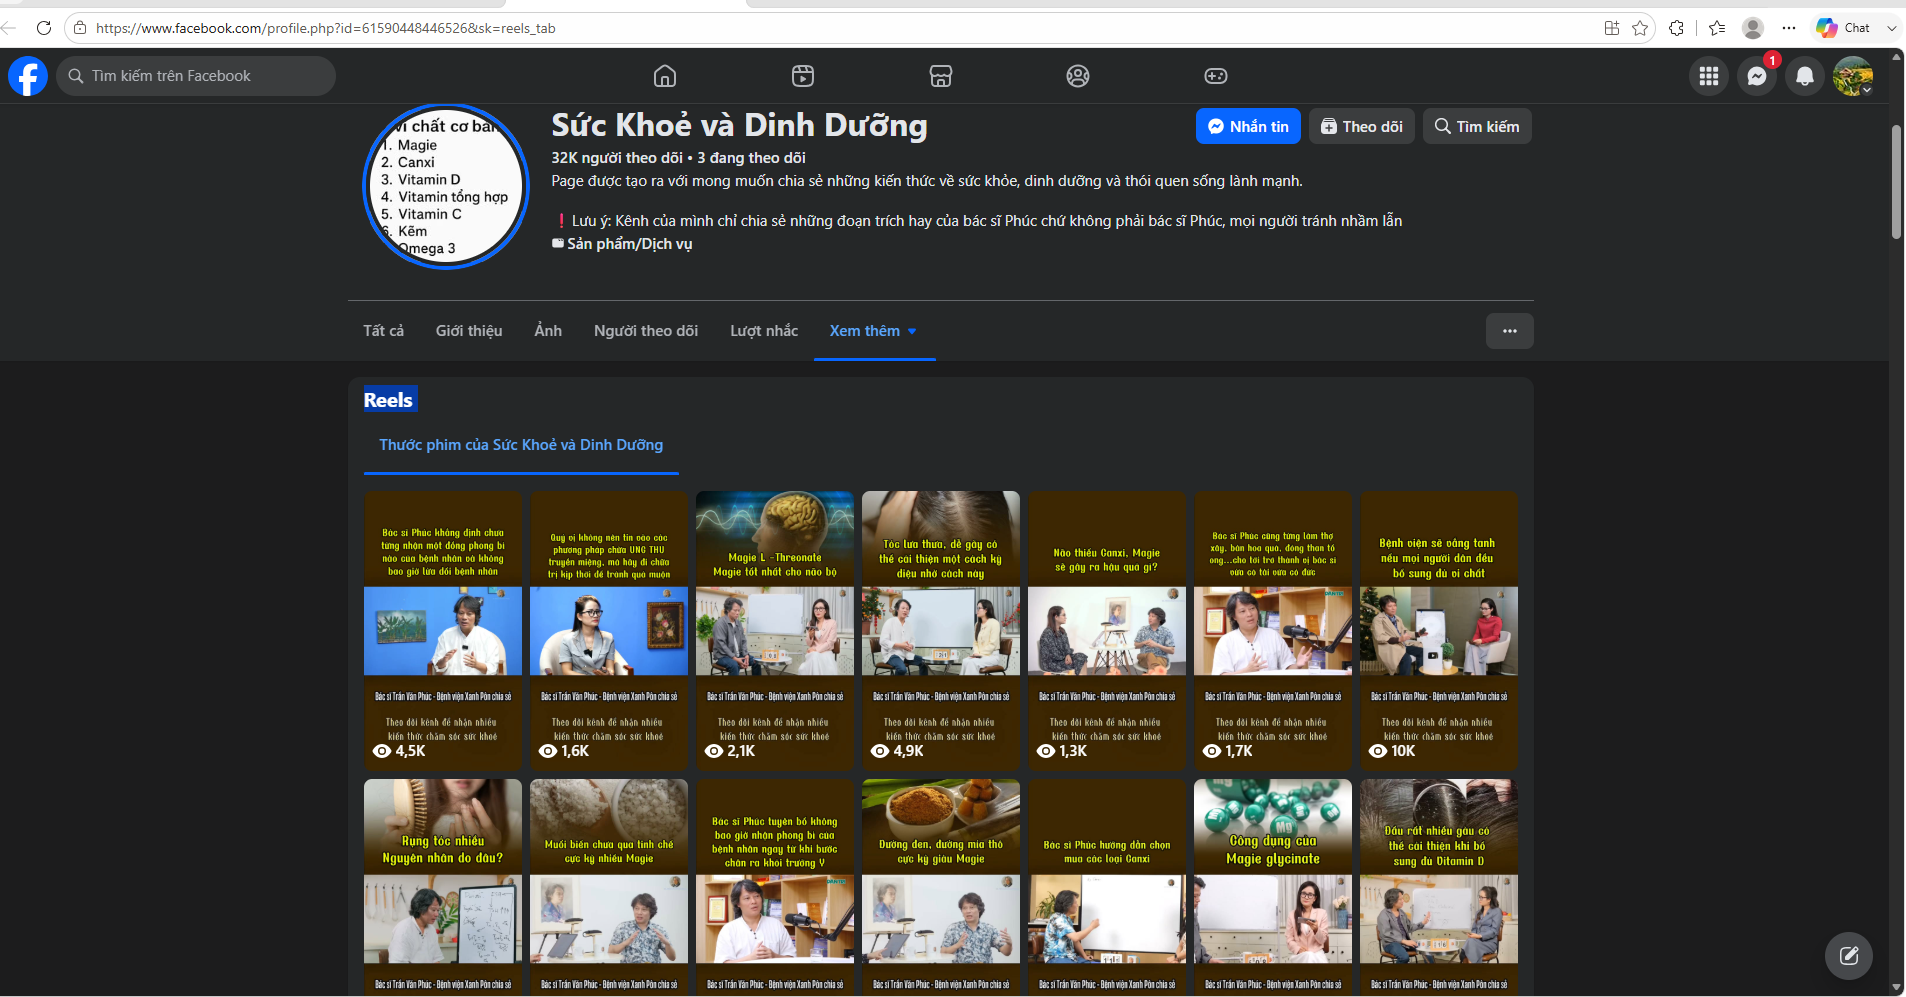Open the Gaming controller icon
This screenshot has width=1906, height=997.
coord(1216,76)
